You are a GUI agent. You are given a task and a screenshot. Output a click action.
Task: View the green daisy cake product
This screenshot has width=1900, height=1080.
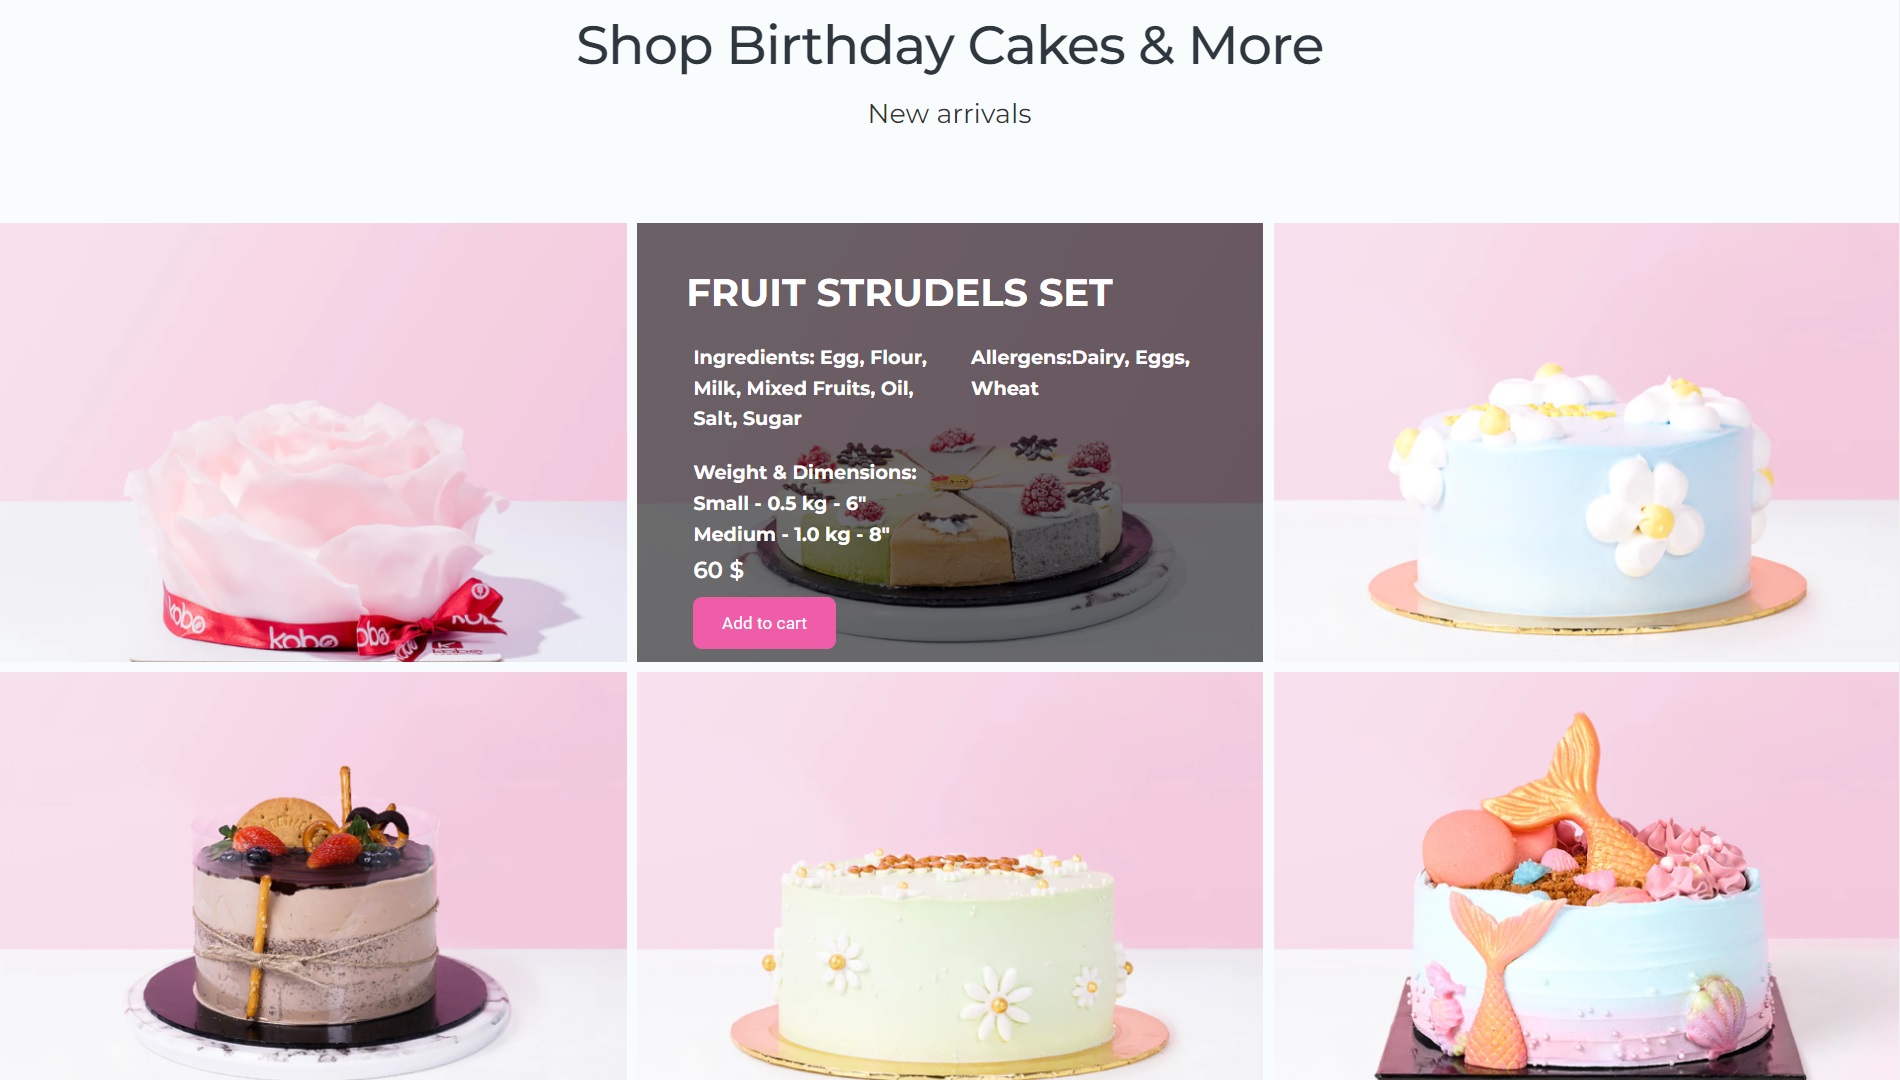pos(950,876)
